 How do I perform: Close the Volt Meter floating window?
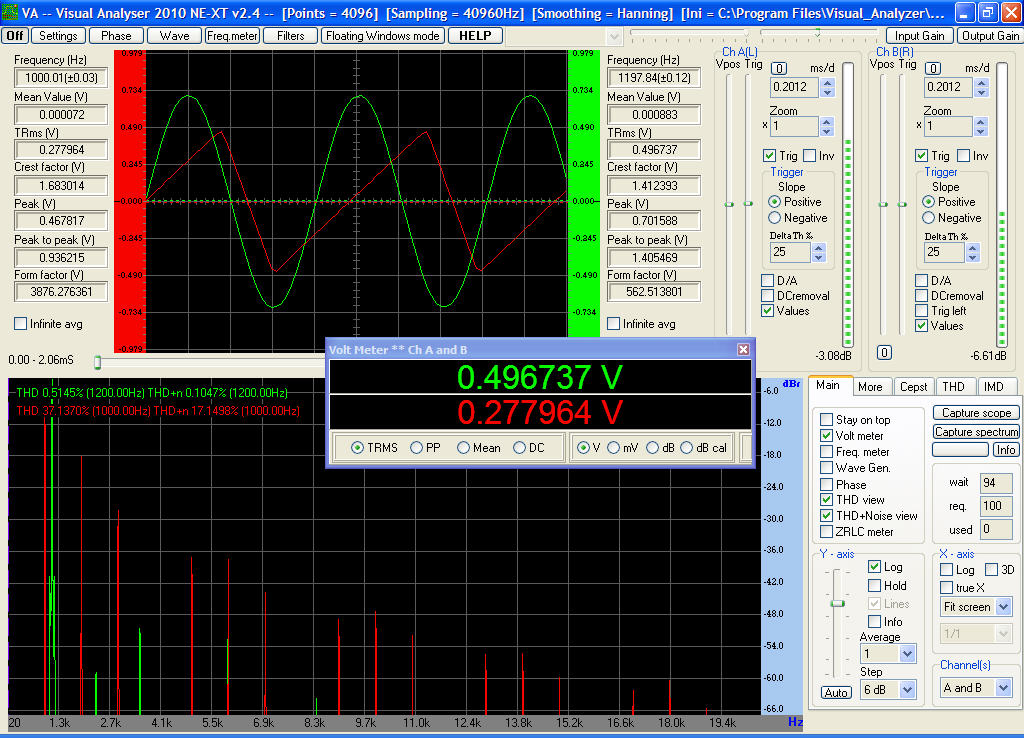click(x=743, y=349)
